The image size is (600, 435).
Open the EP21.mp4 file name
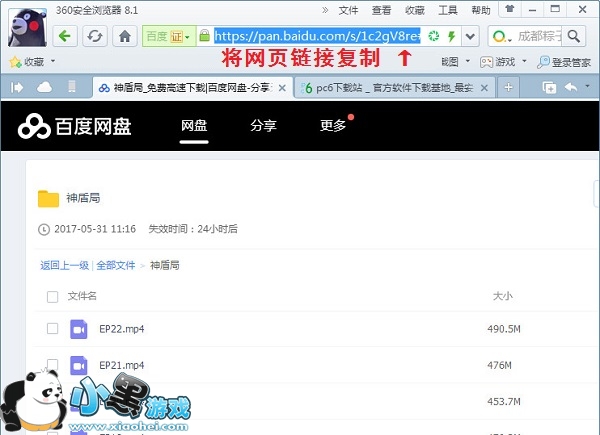[x=122, y=365]
